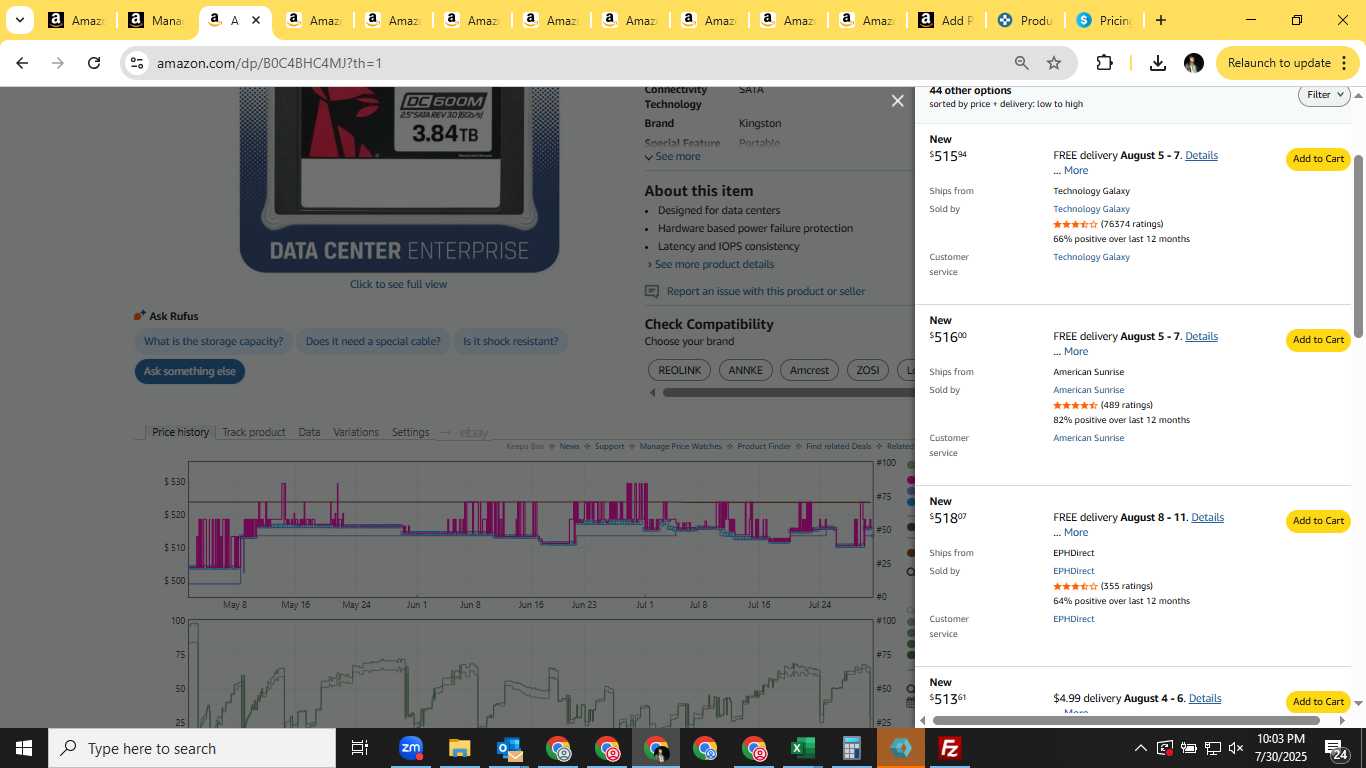Click the address bar URL field
Viewport: 1366px width, 768px height.
pos(580,63)
